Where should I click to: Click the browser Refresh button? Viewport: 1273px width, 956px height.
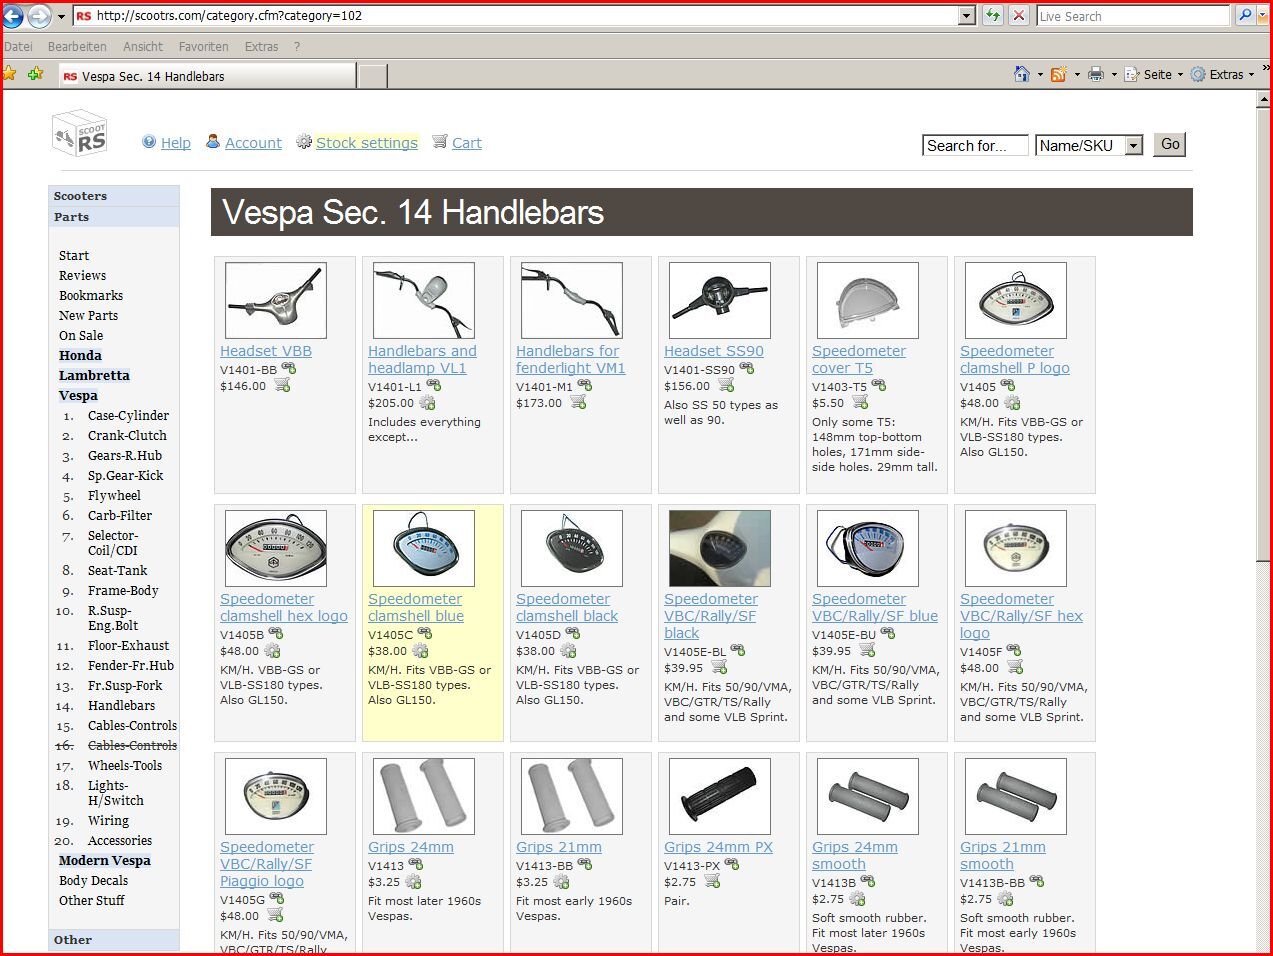[992, 15]
